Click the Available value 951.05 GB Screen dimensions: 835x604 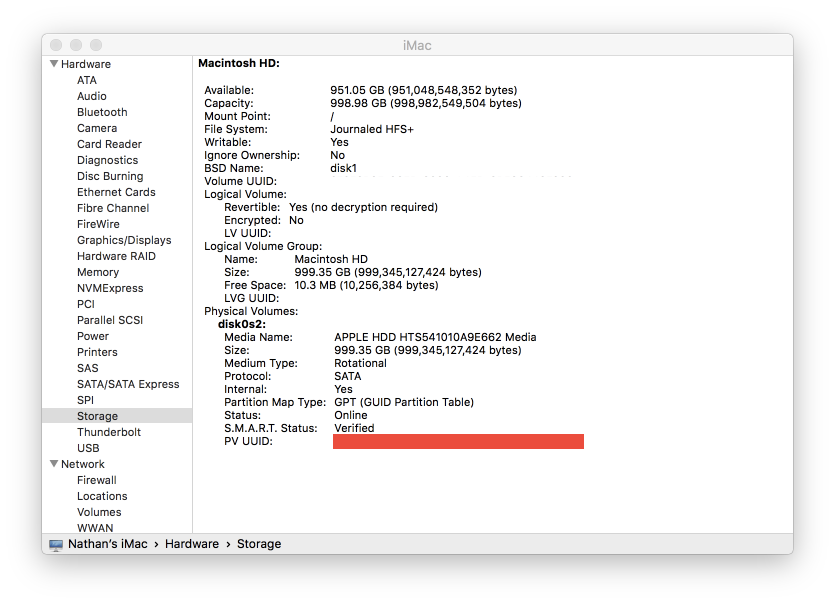click(x=423, y=90)
